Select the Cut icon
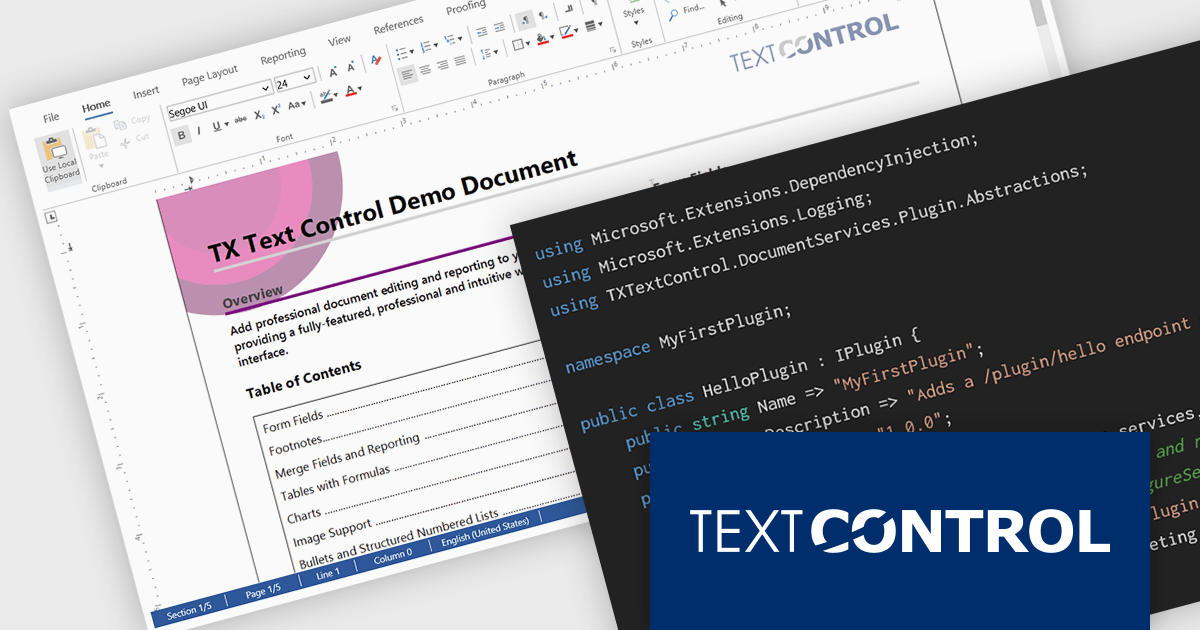Image resolution: width=1200 pixels, height=630 pixels. [125, 142]
